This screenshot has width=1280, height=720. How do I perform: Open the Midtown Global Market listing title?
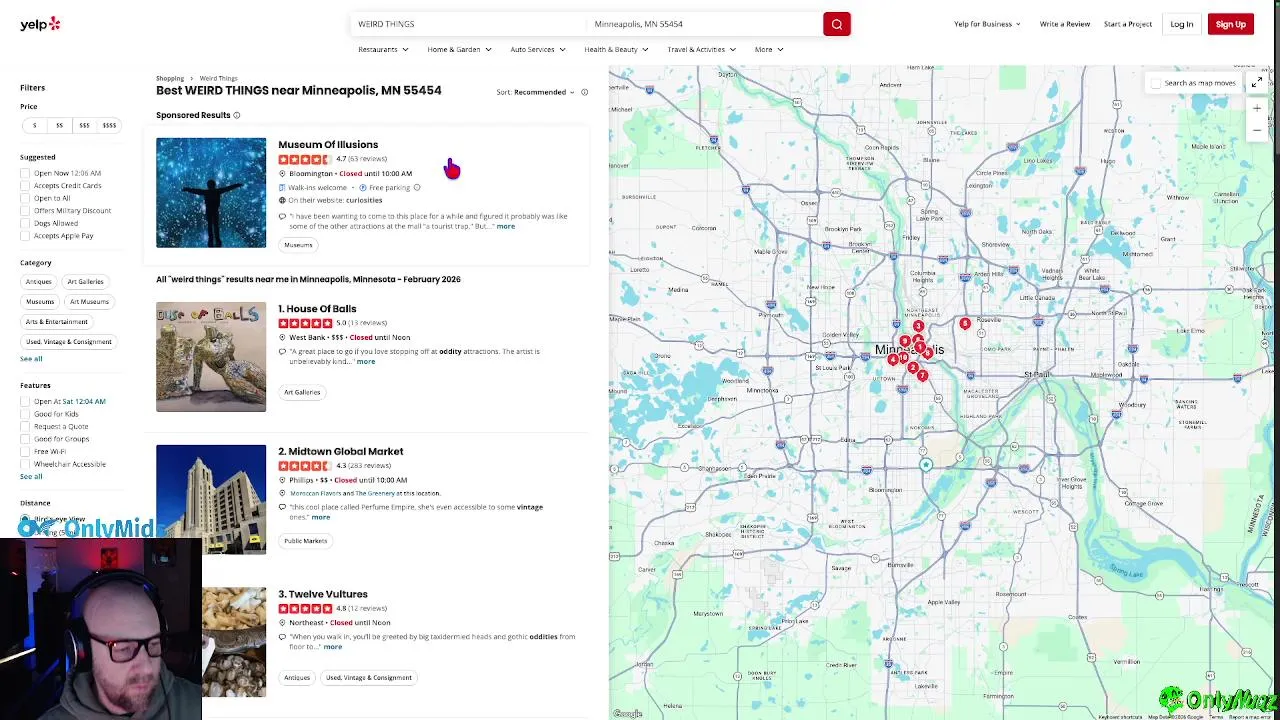pos(341,452)
